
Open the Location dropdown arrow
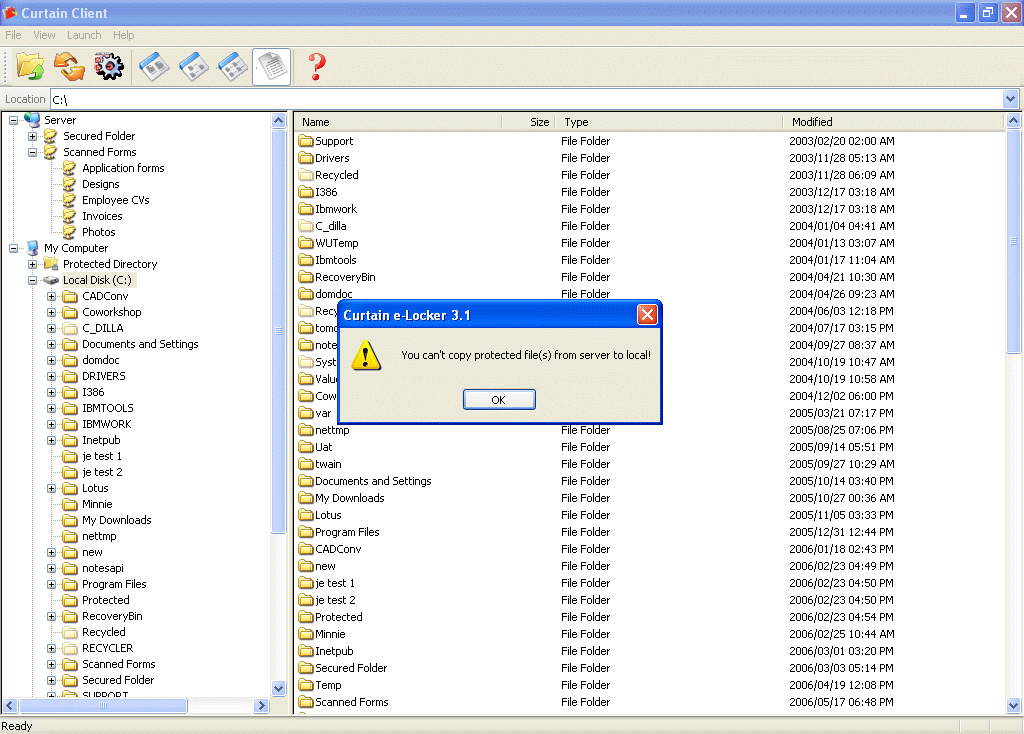click(x=1010, y=99)
